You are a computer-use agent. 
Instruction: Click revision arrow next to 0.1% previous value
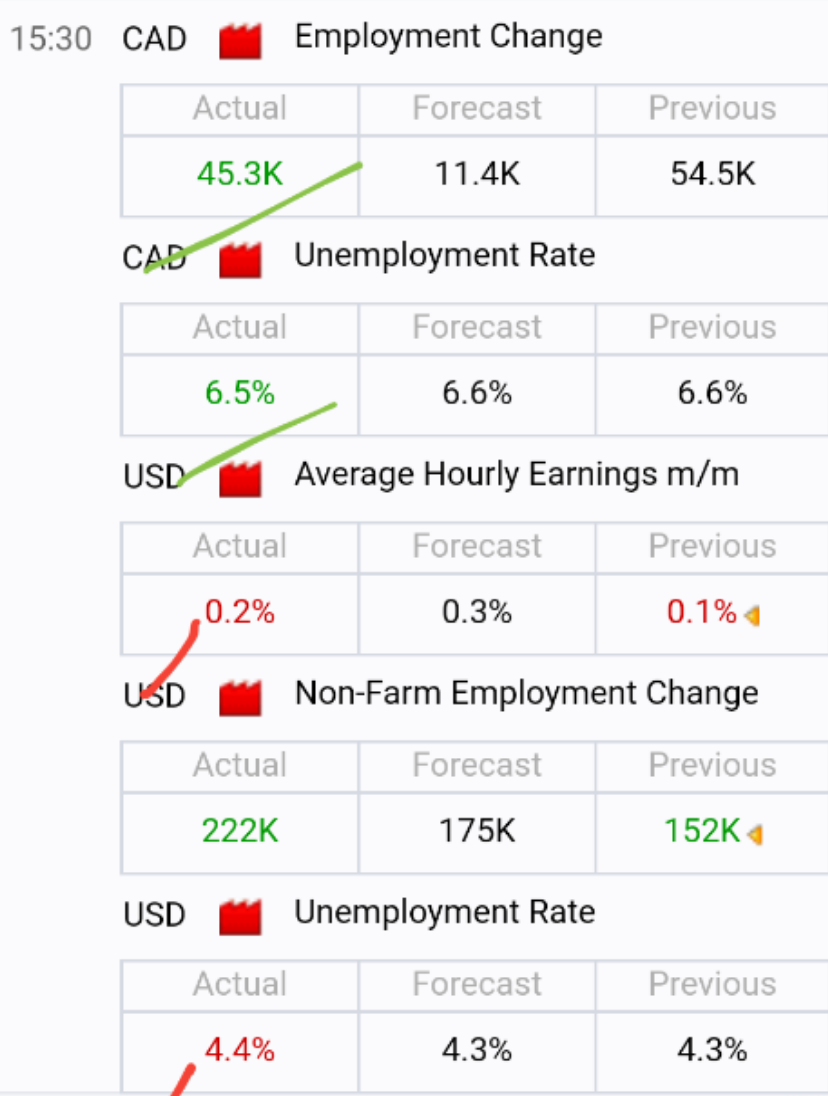[x=753, y=616]
